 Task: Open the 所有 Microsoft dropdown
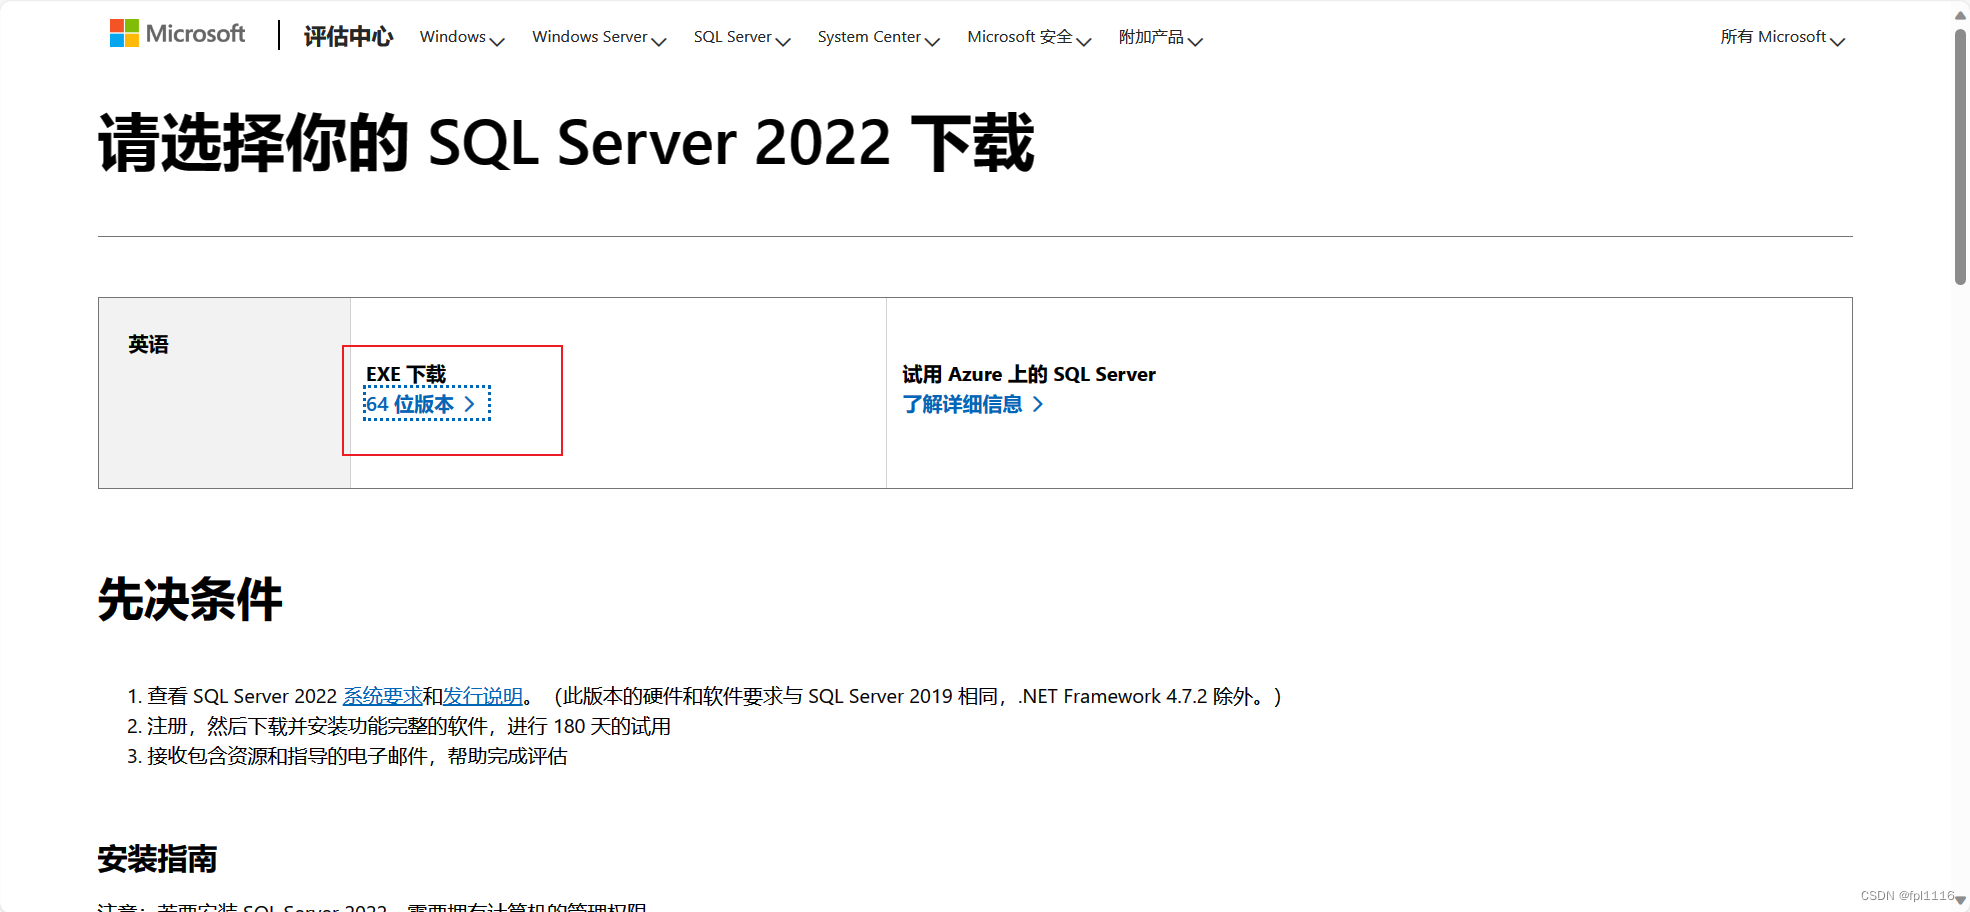tap(1783, 37)
